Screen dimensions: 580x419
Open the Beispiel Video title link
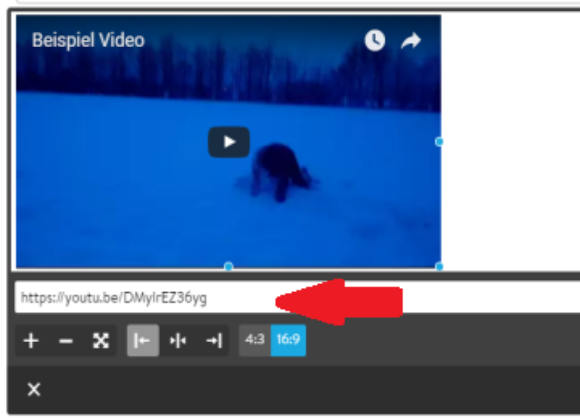88,40
